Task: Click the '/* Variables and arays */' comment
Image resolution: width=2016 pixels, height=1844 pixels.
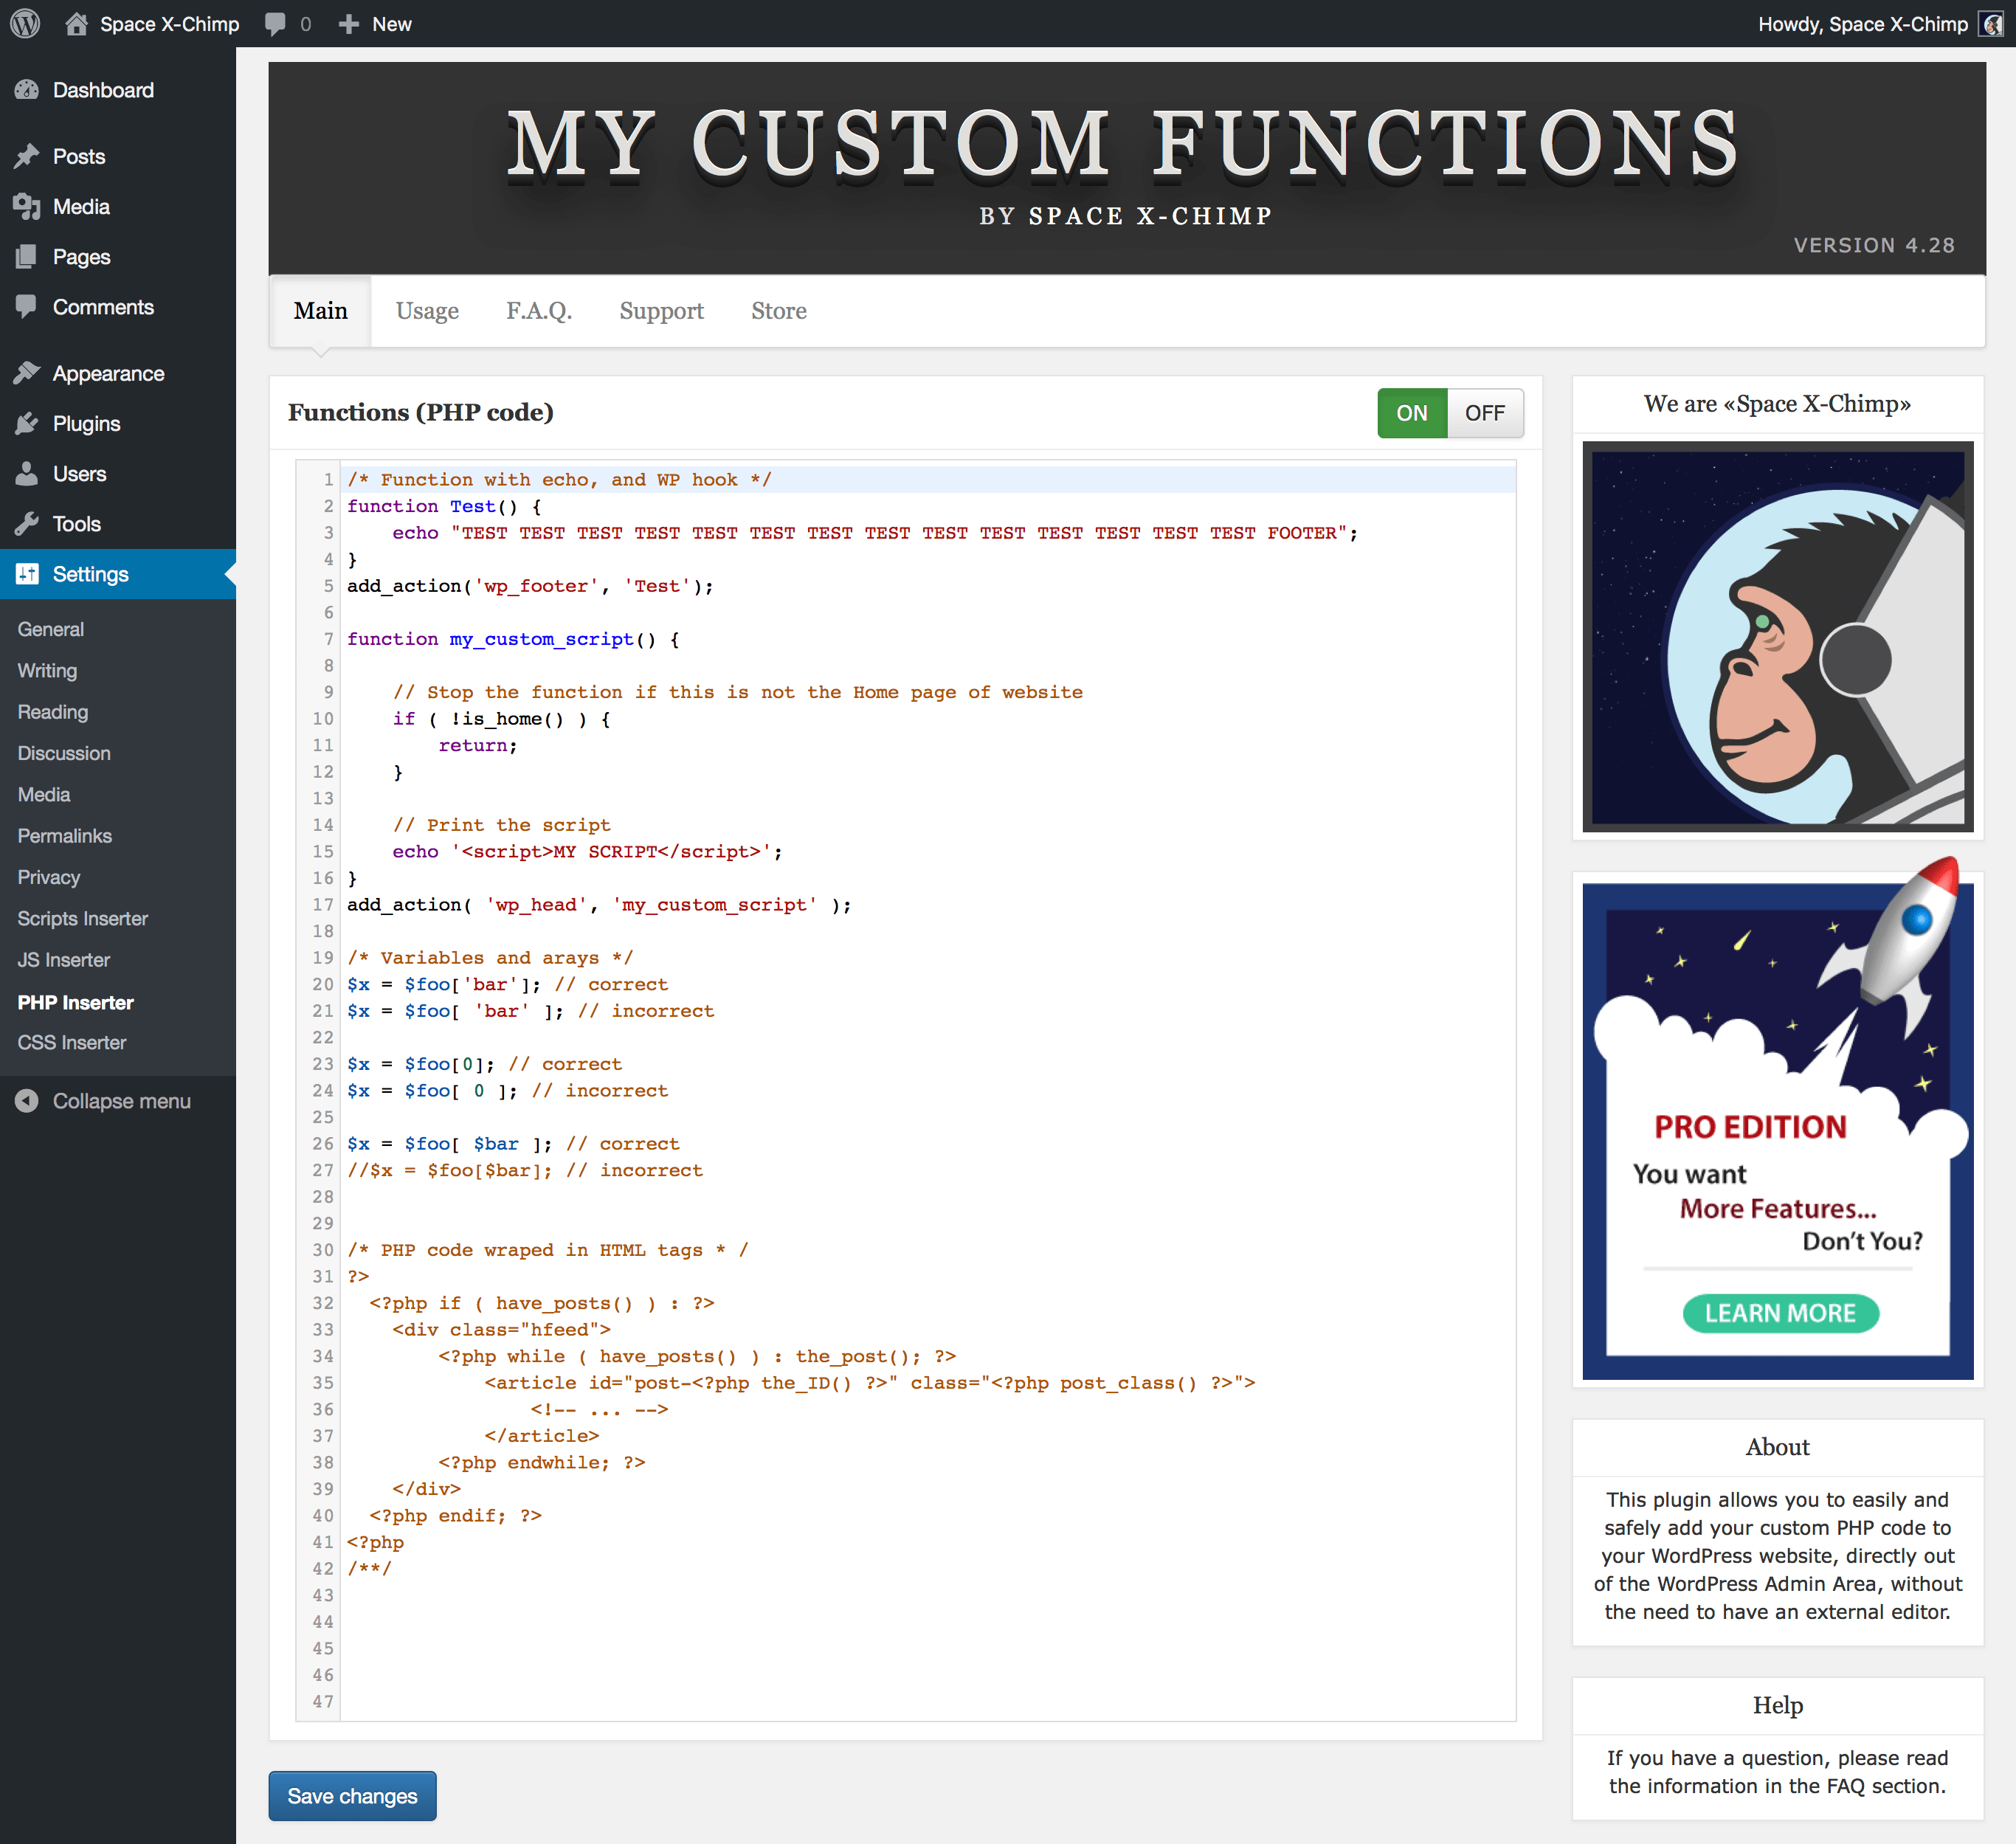Action: pyautogui.click(x=489, y=958)
